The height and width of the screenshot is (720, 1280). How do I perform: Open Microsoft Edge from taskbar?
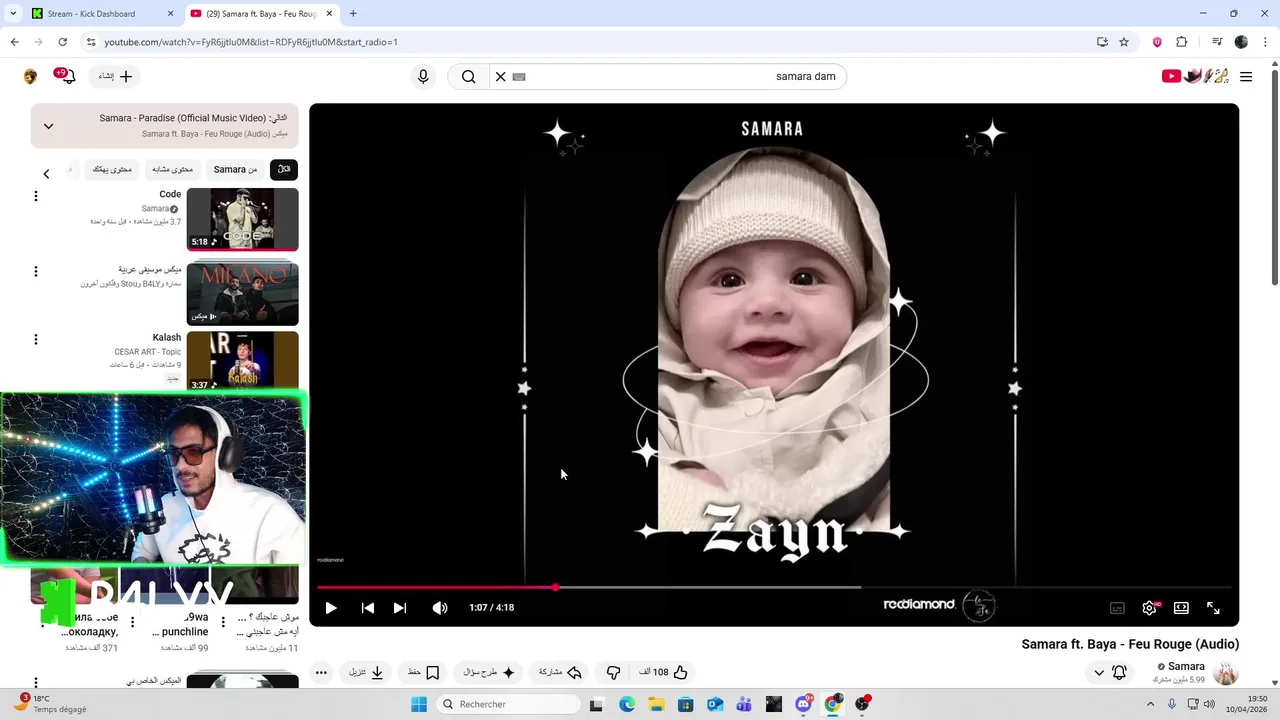coord(627,704)
